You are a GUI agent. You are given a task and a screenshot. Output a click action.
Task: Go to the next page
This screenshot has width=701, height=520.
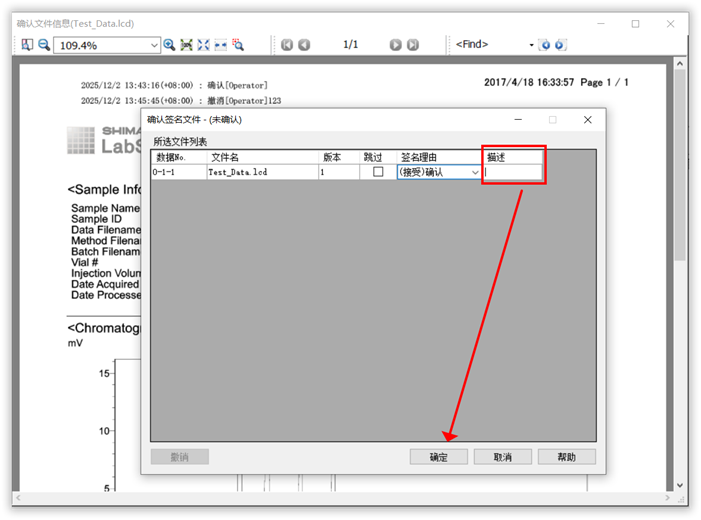point(396,45)
